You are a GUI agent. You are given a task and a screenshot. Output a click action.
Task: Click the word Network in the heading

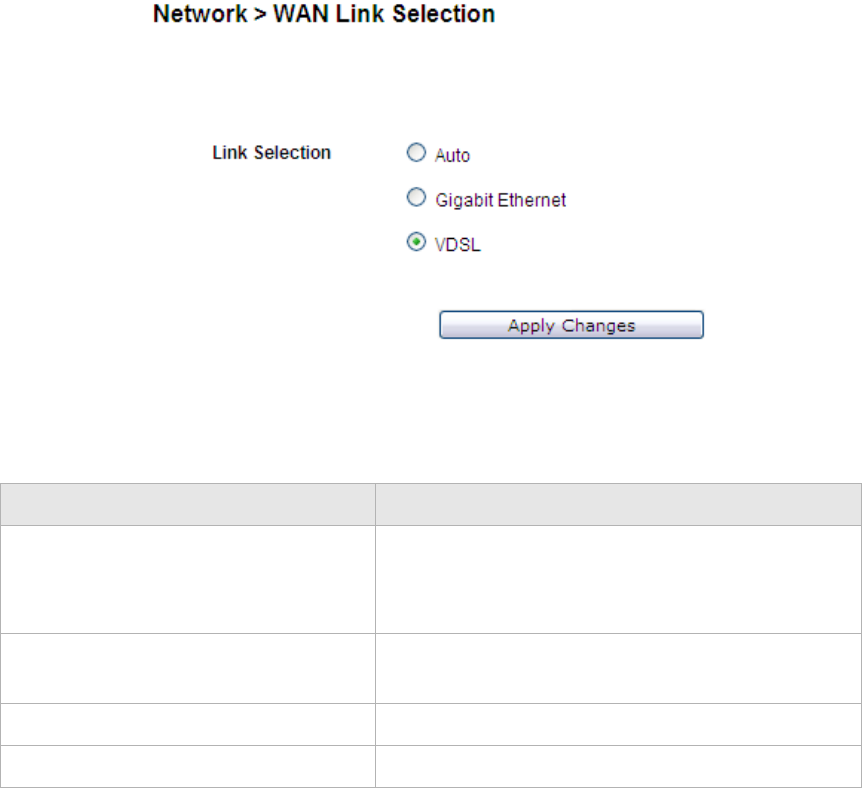[200, 14]
